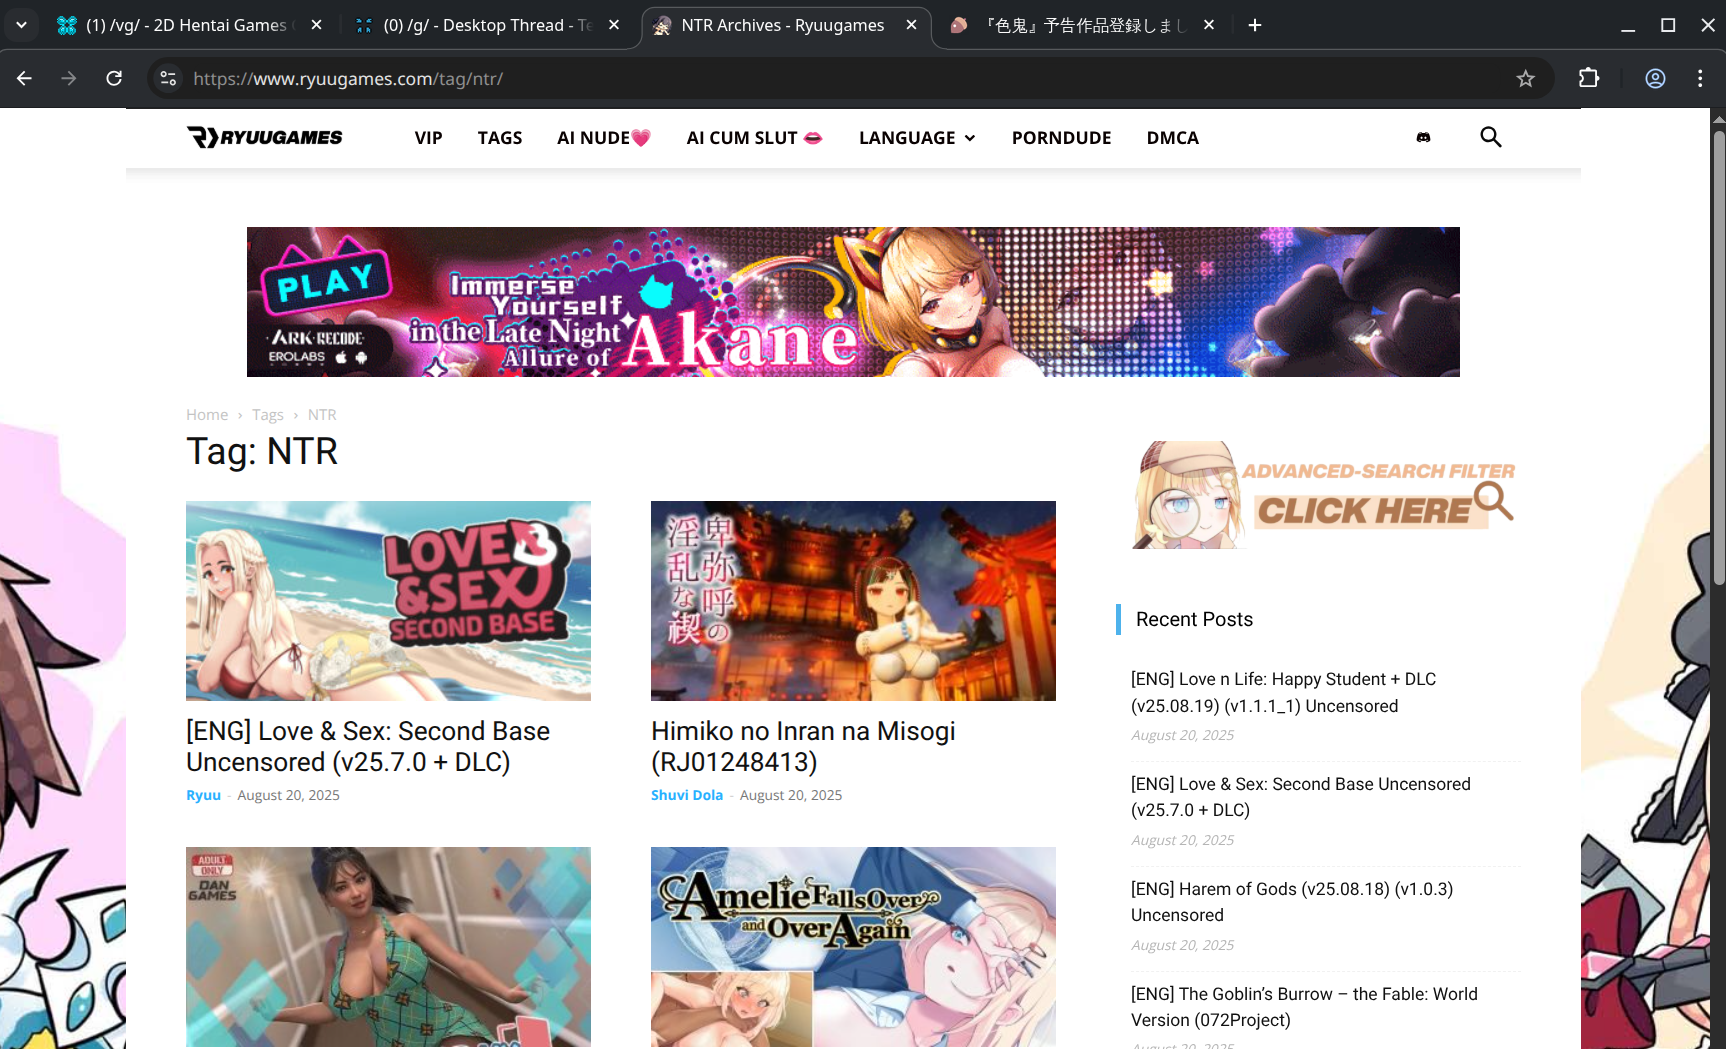Open the browser profile icon
This screenshot has width=1726, height=1049.
(x=1656, y=78)
